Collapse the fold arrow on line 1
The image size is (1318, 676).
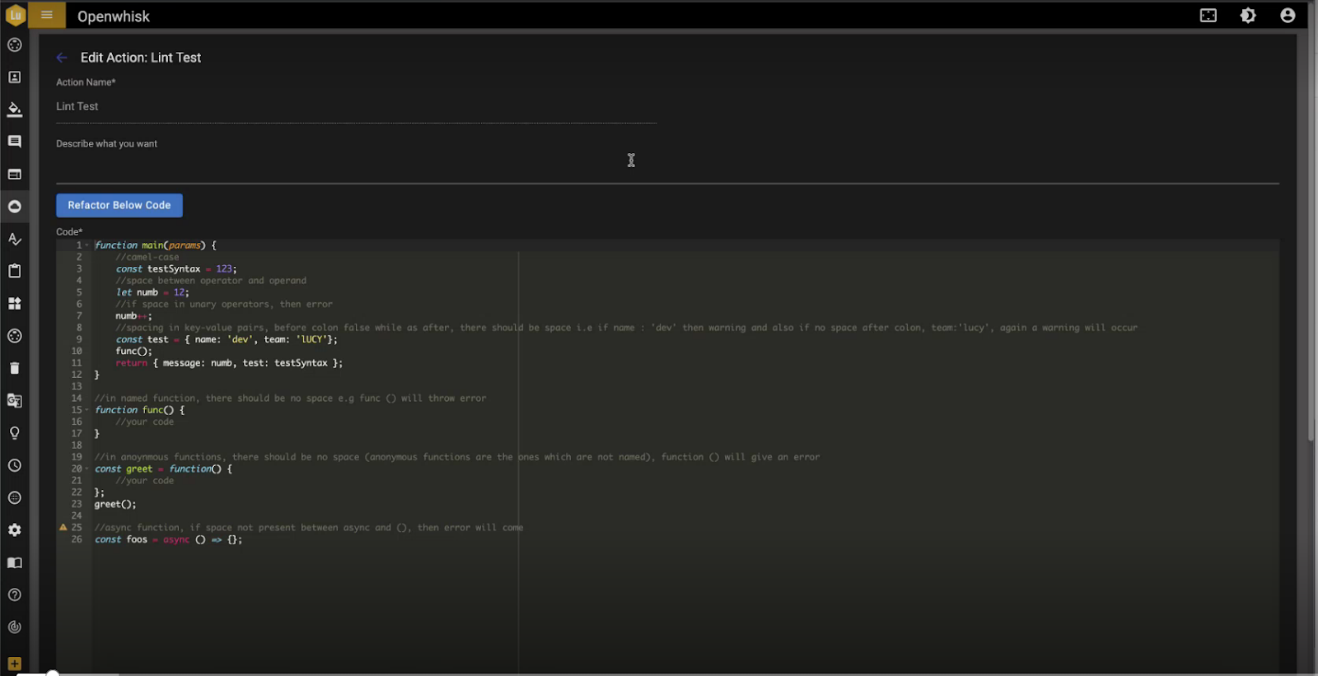click(x=88, y=245)
